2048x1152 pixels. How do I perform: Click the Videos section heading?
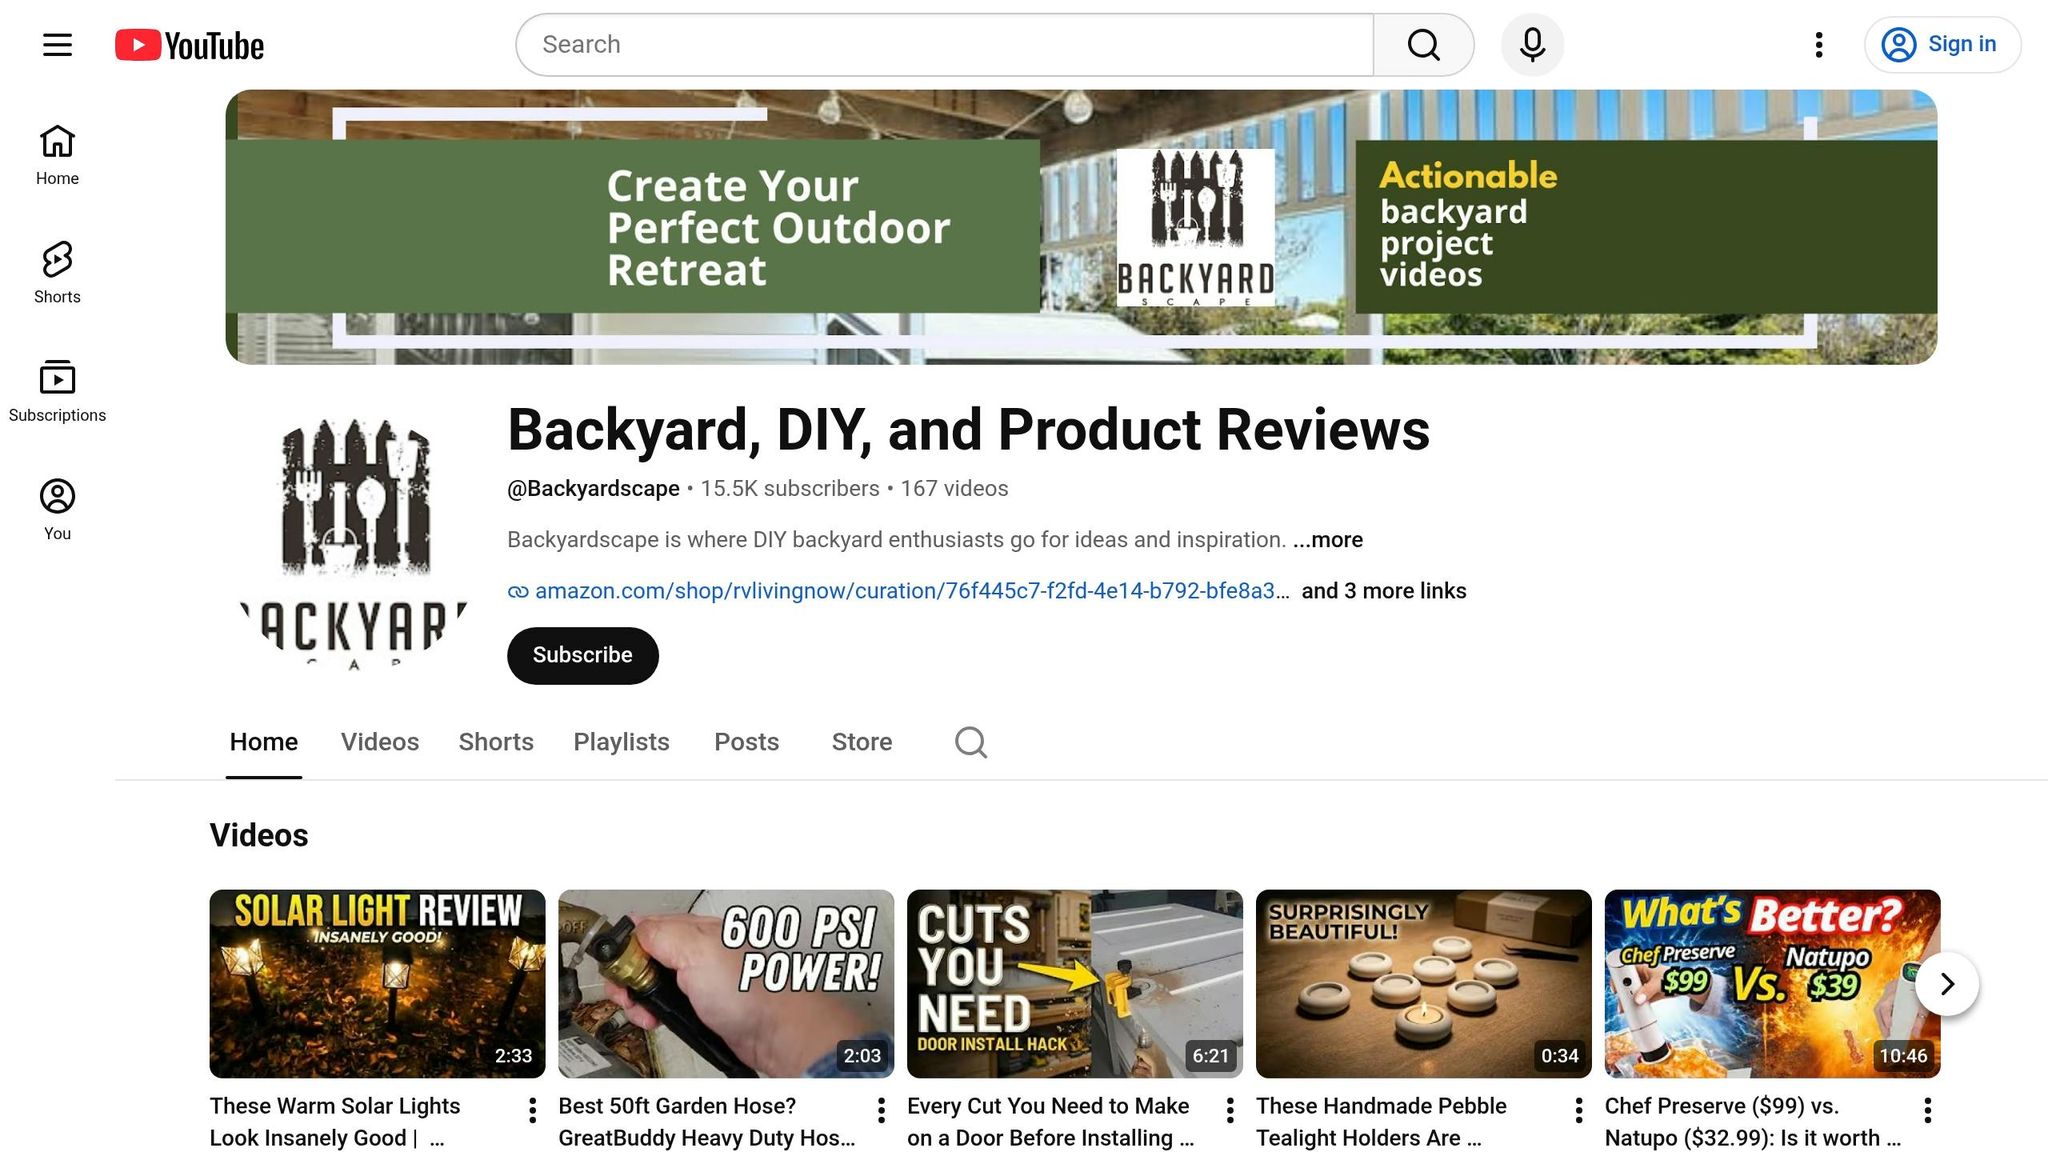[259, 835]
